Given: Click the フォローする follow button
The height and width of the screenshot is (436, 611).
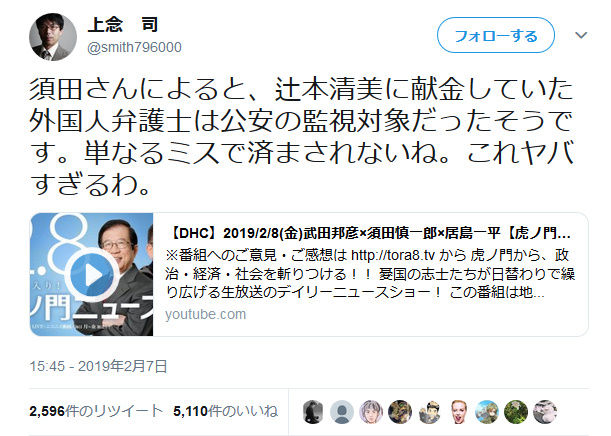Looking at the screenshot, I should click(x=496, y=35).
